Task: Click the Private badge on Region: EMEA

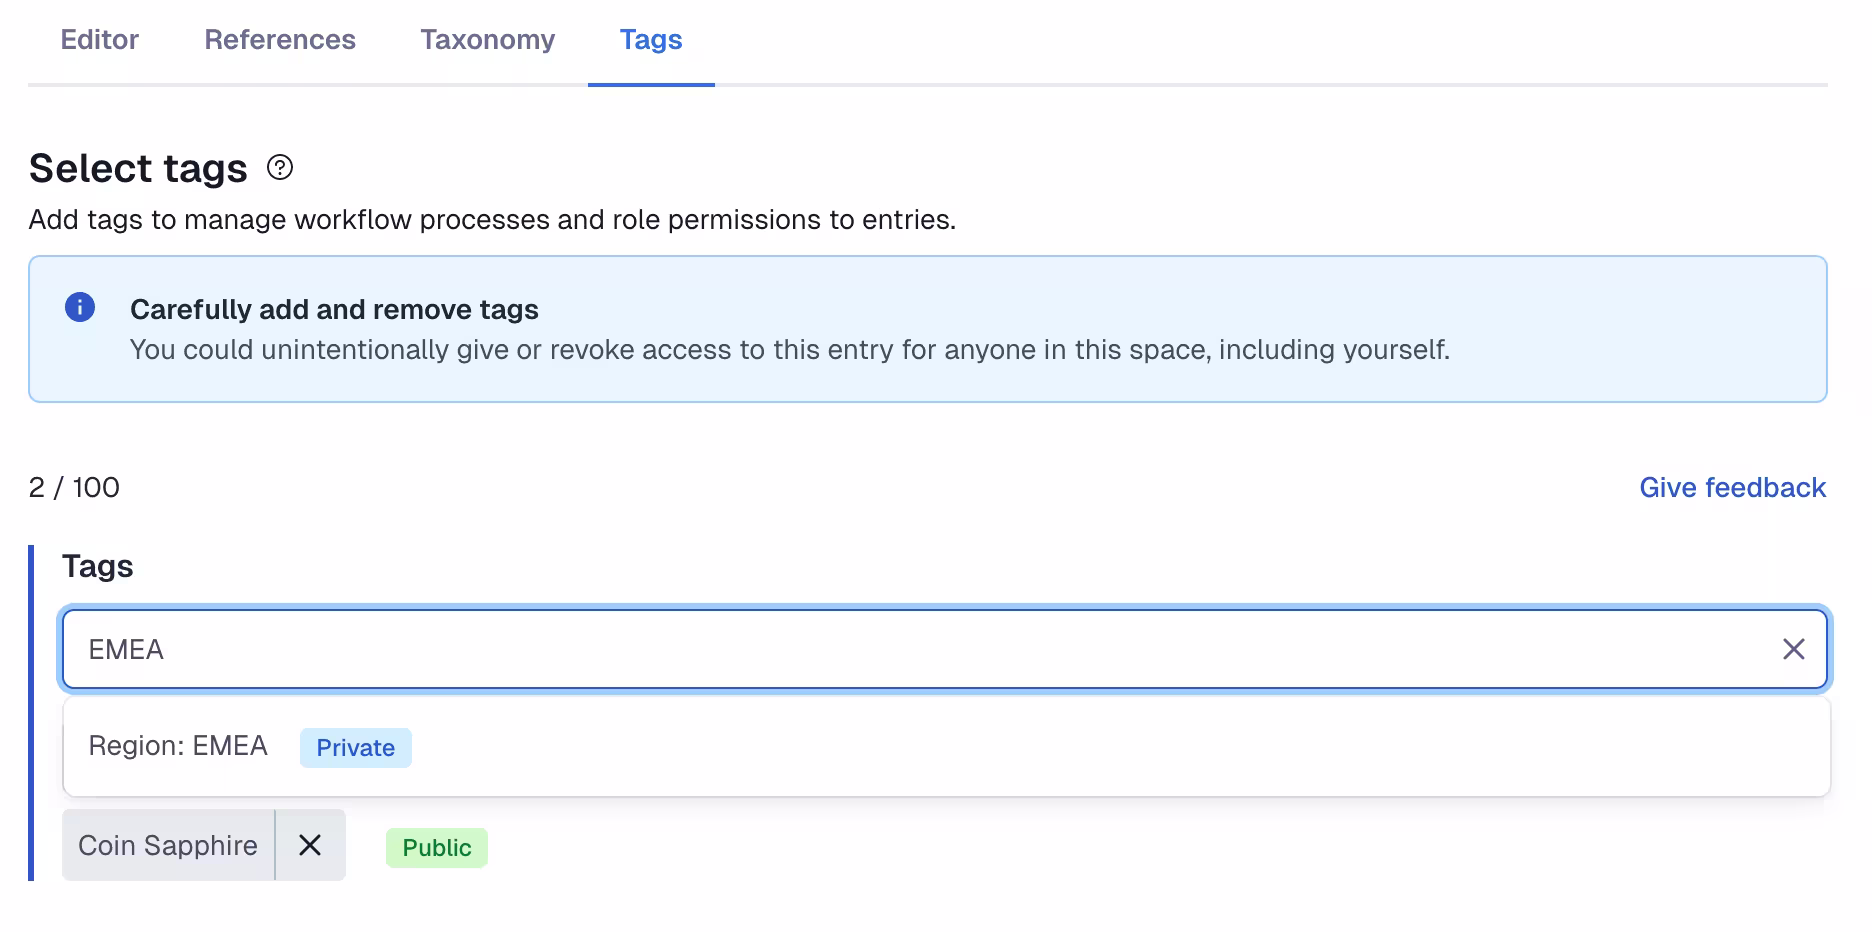Action: (x=356, y=748)
